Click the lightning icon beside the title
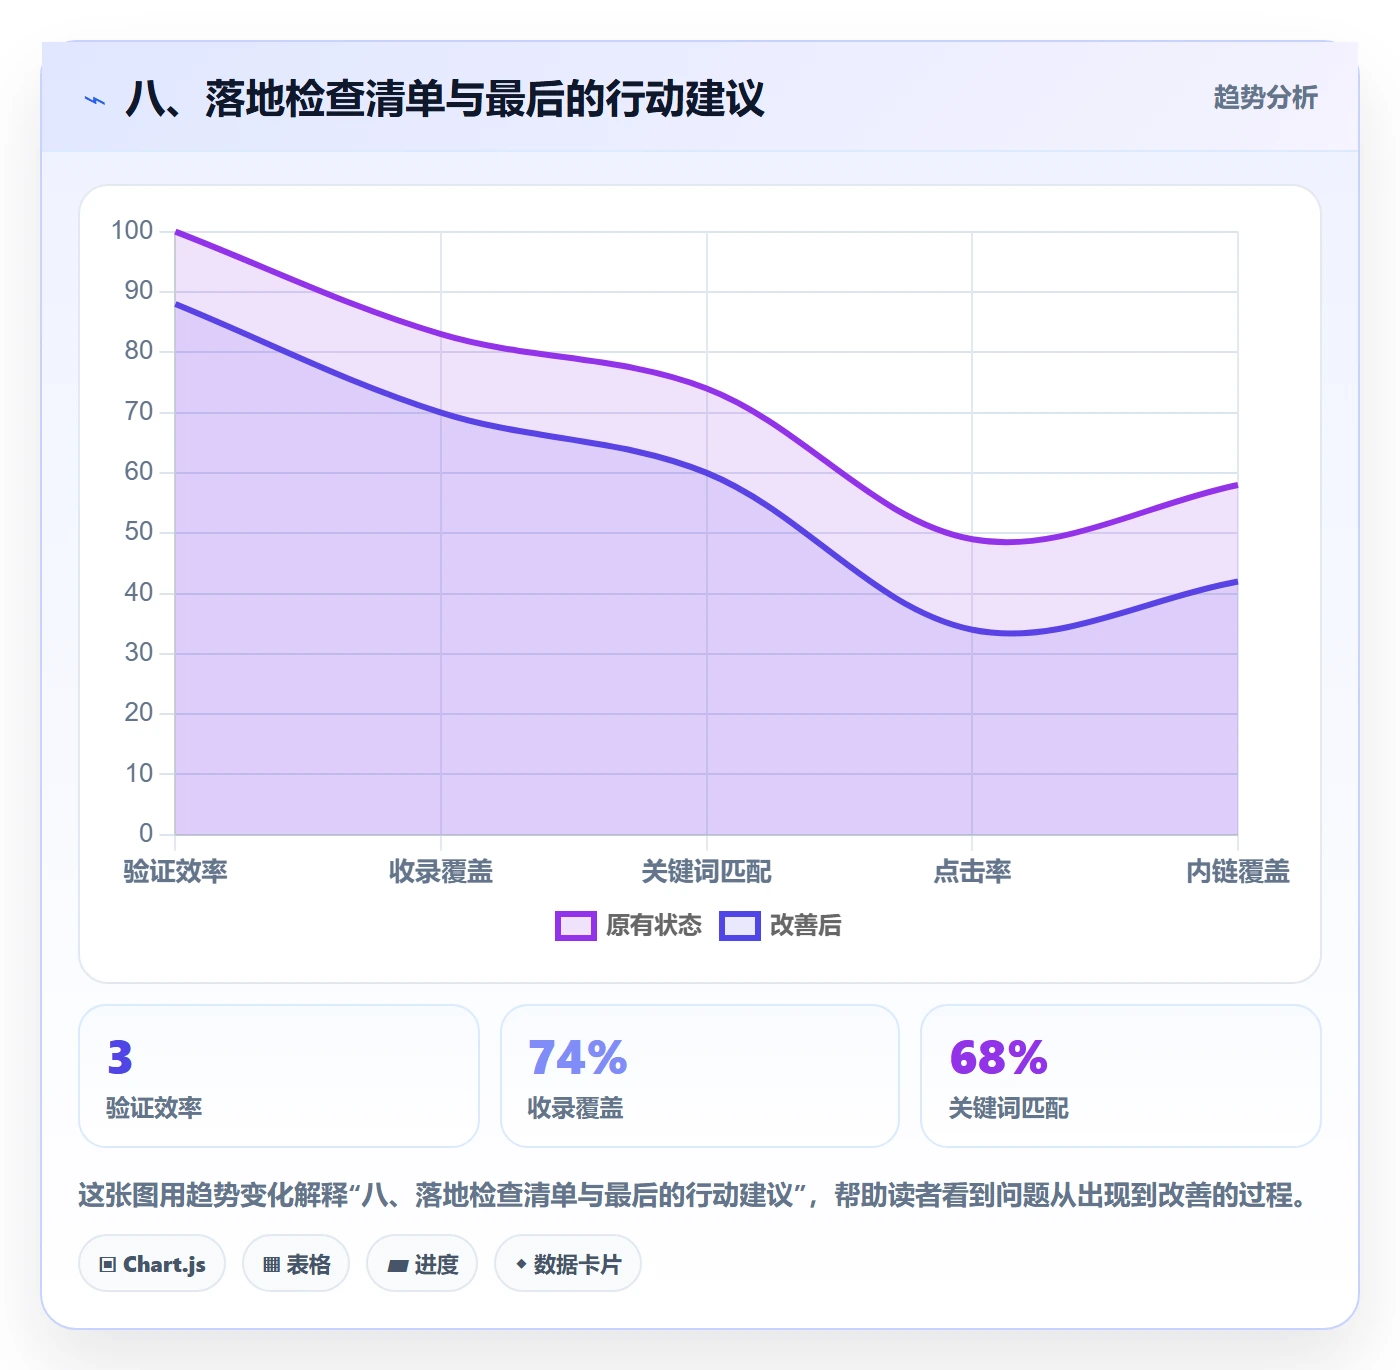Screen dimensions: 1400x1370 (x=95, y=100)
